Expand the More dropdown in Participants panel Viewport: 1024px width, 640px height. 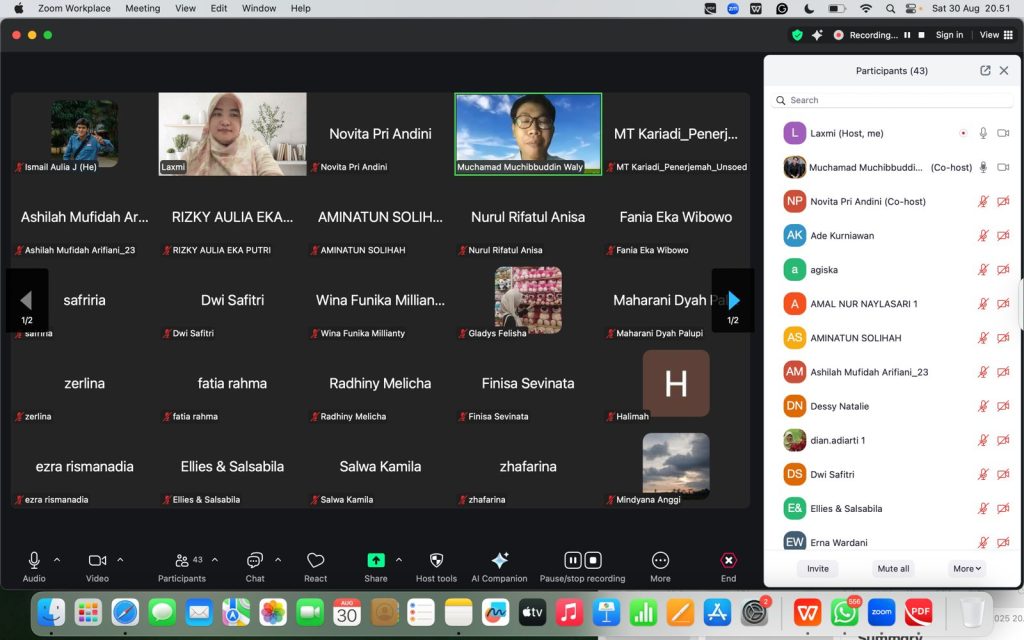click(967, 568)
